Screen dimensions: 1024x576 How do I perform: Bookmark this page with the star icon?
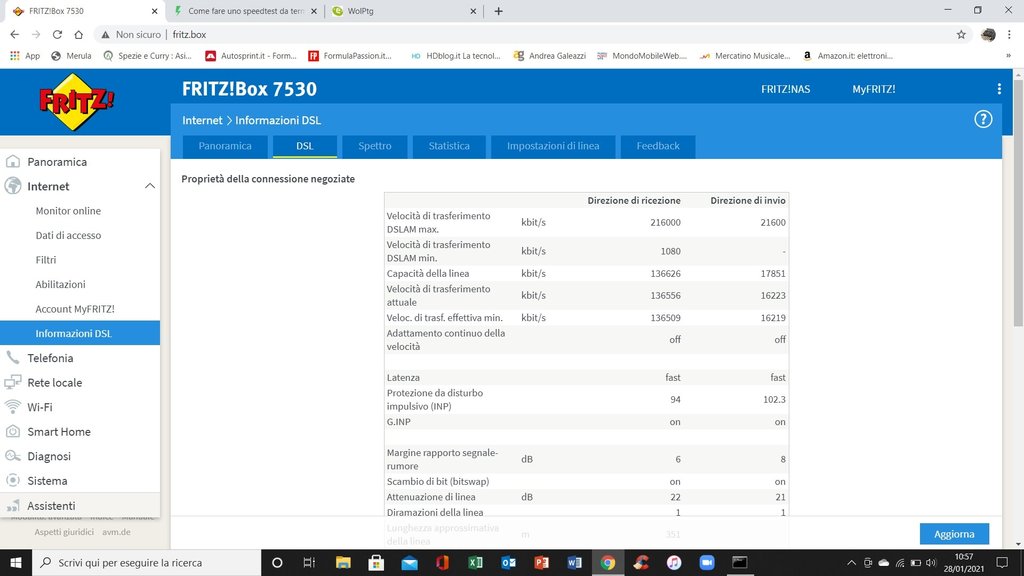961,35
